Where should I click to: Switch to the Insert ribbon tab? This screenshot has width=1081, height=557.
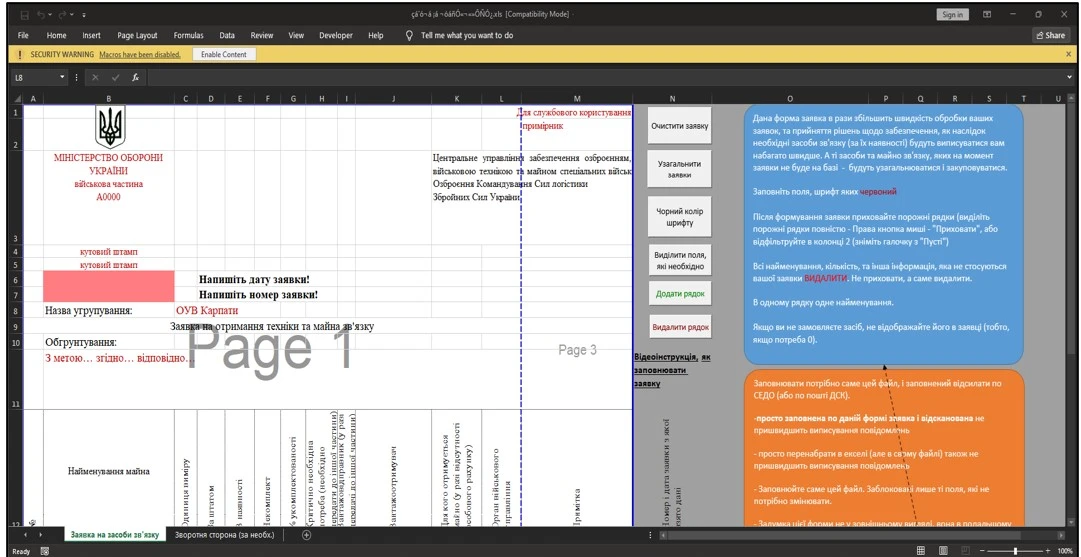pos(92,35)
